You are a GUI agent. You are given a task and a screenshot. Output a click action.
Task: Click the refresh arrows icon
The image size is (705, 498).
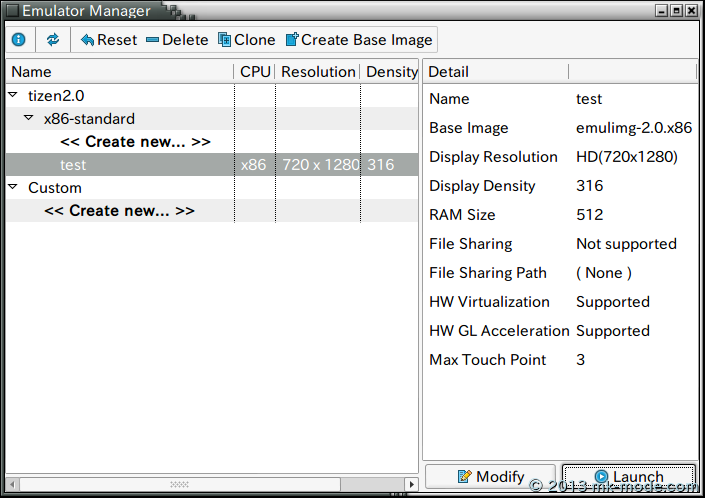click(53, 40)
